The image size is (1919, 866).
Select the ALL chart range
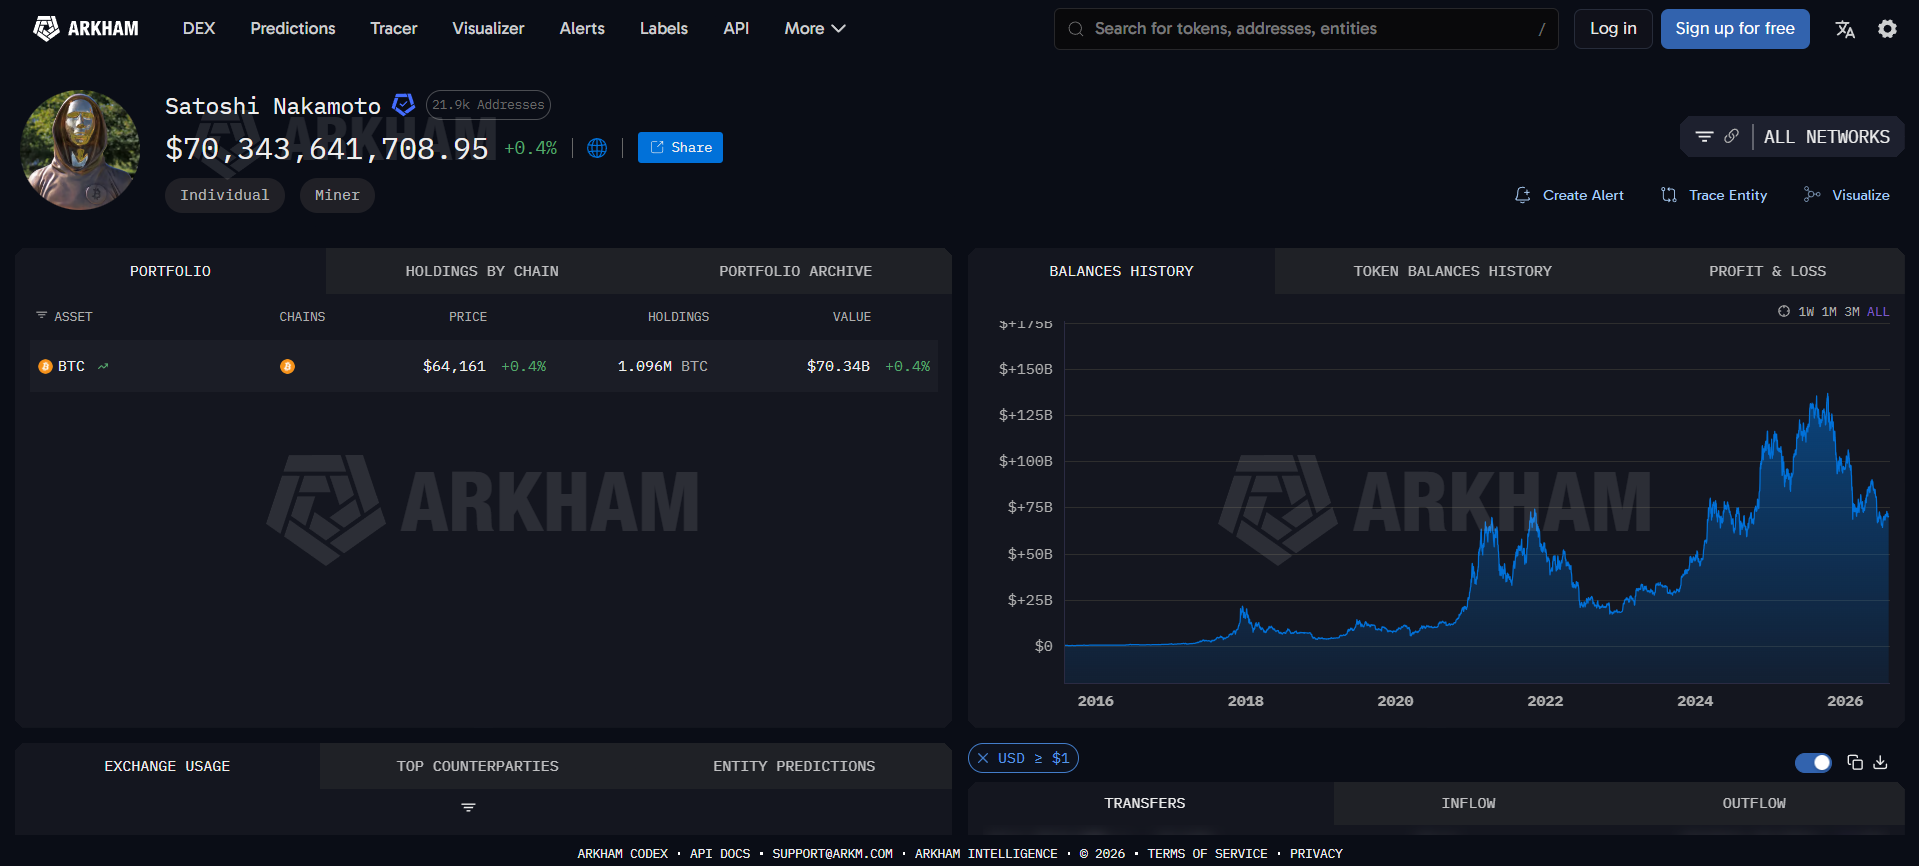tap(1878, 312)
